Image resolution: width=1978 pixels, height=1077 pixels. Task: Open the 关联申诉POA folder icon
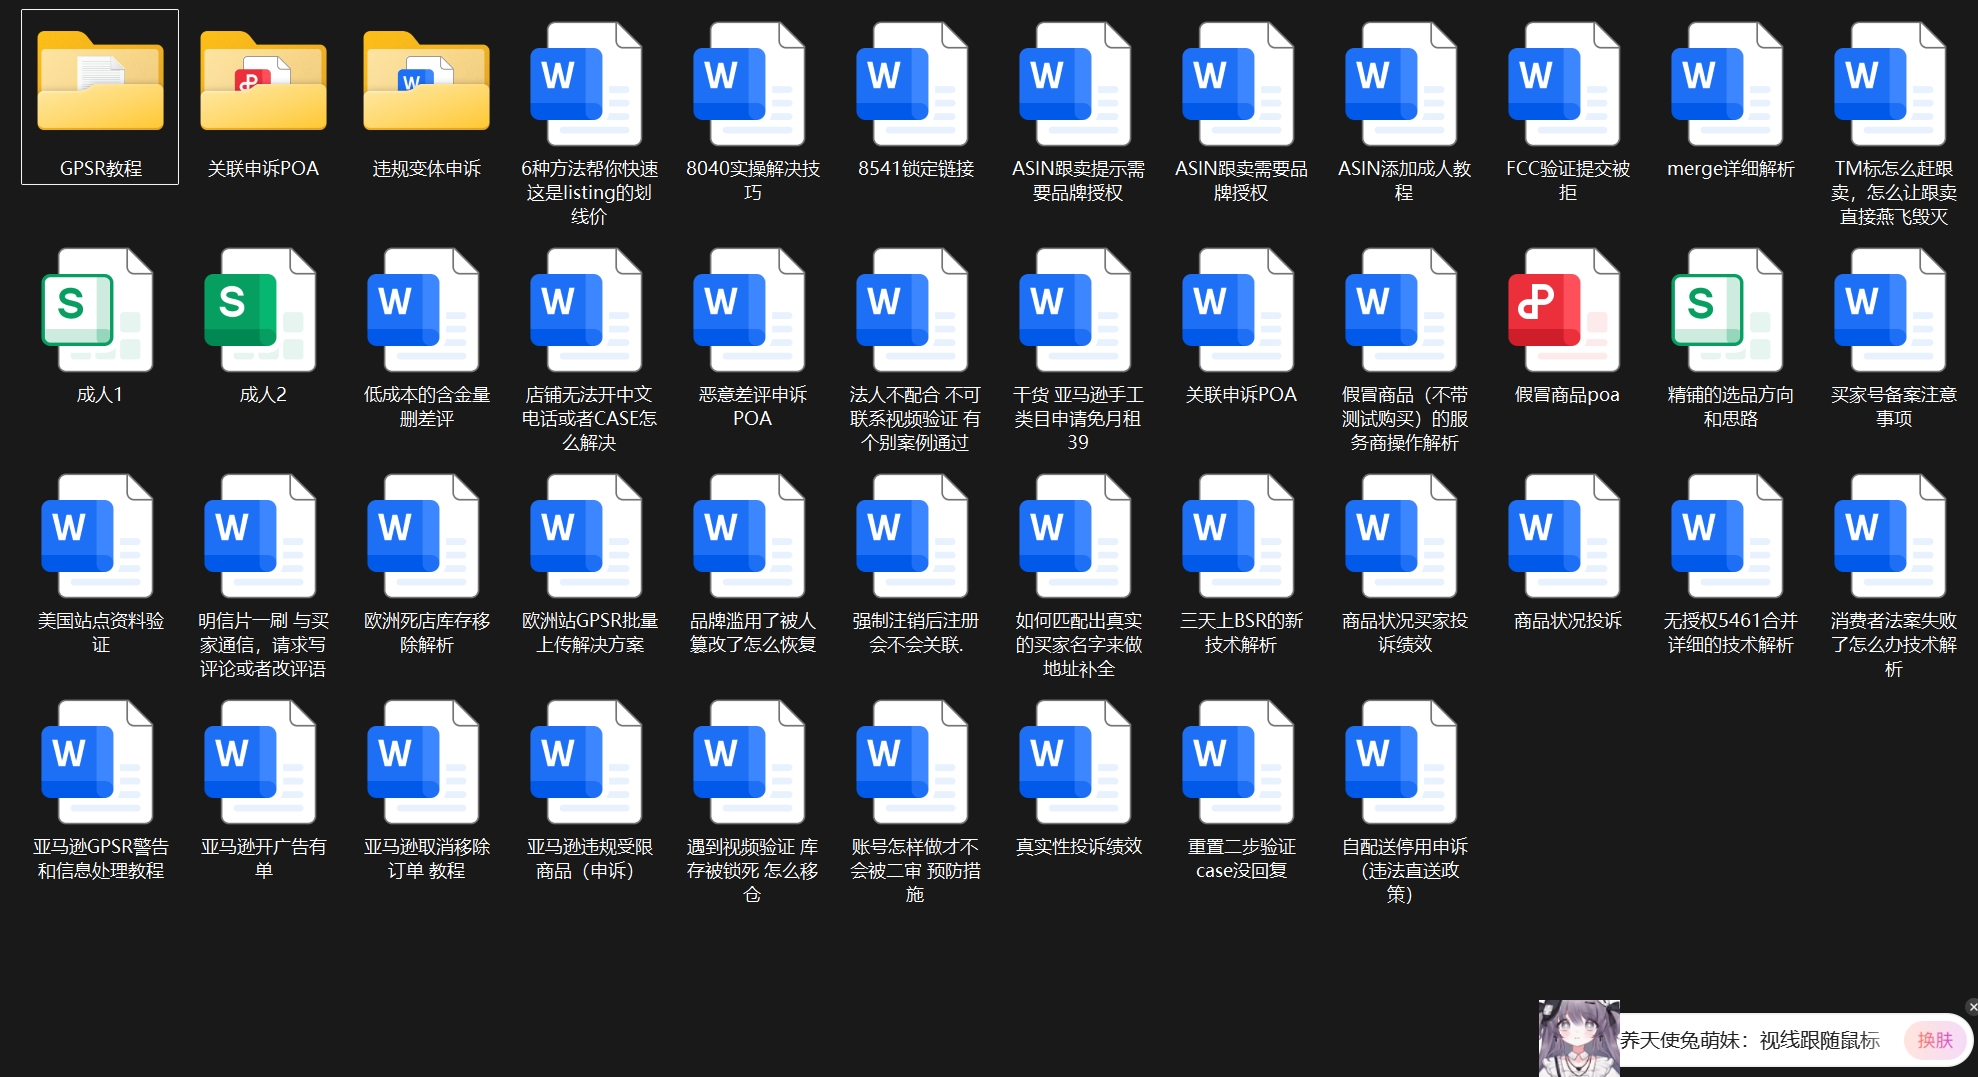[x=263, y=82]
